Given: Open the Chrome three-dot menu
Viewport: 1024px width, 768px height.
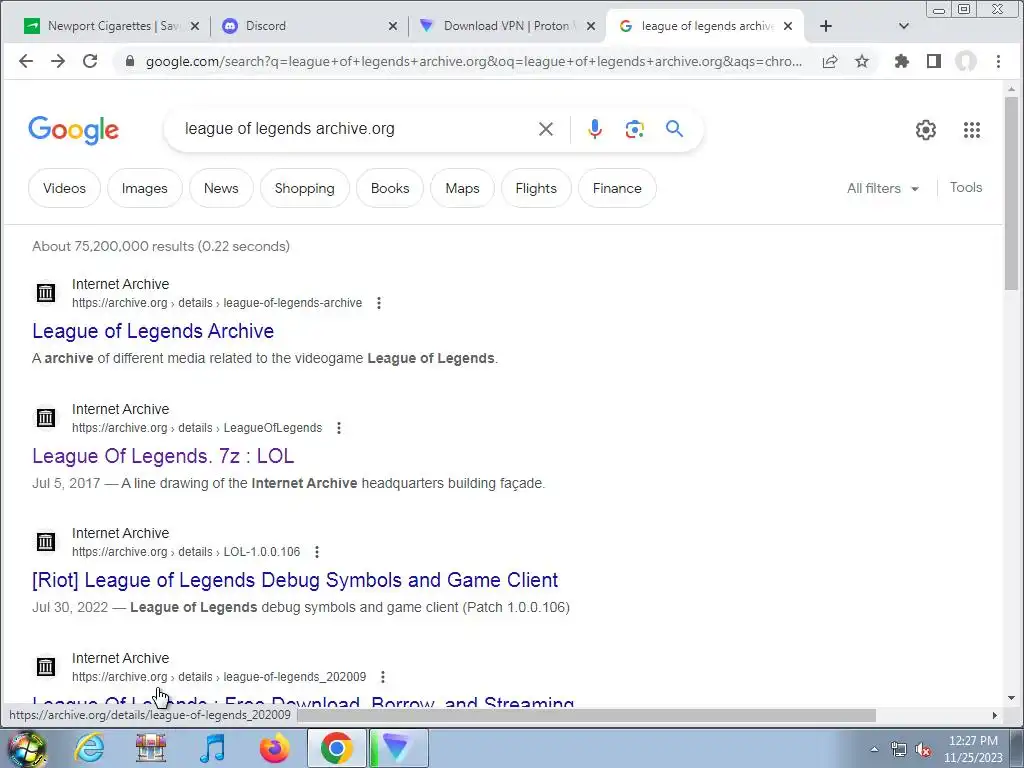Looking at the screenshot, I should tap(998, 61).
